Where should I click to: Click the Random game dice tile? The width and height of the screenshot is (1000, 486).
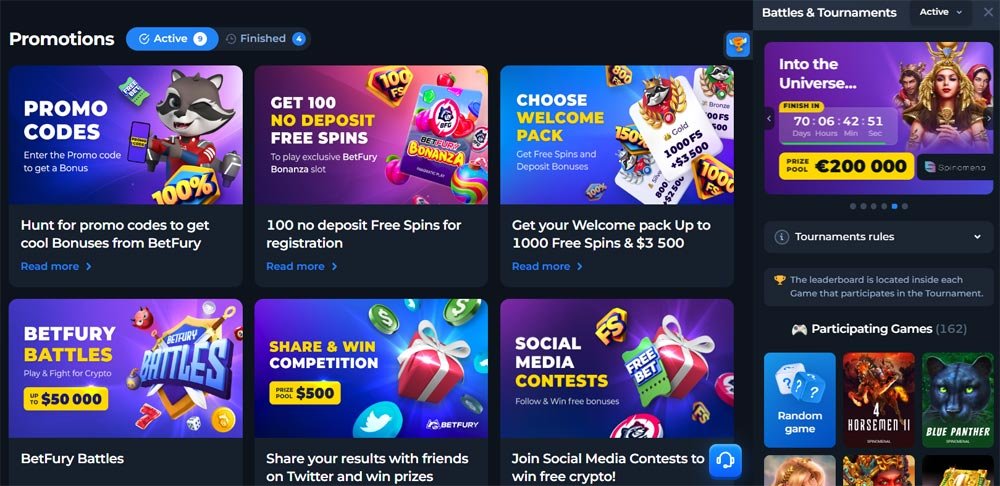(800, 400)
